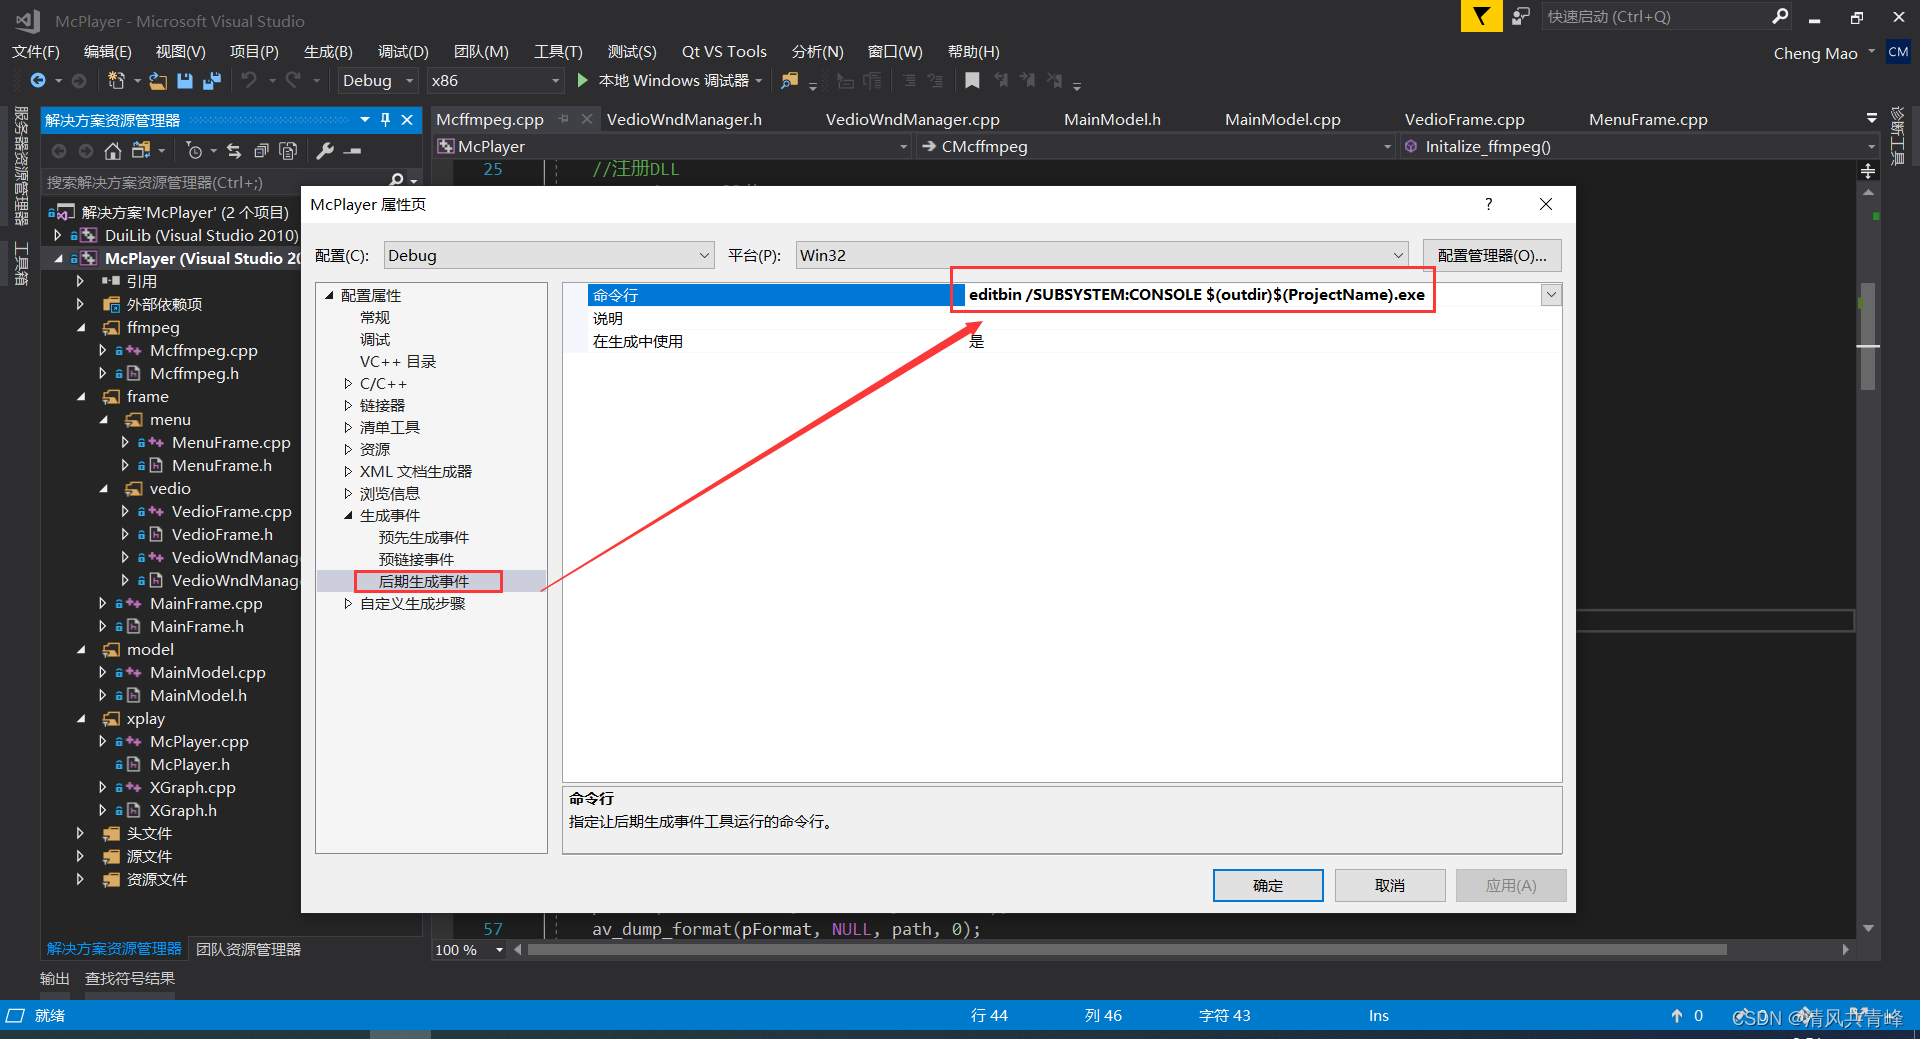Select Mcffmpeg.h in Solution Explorer
This screenshot has height=1039, width=1920.
point(194,374)
